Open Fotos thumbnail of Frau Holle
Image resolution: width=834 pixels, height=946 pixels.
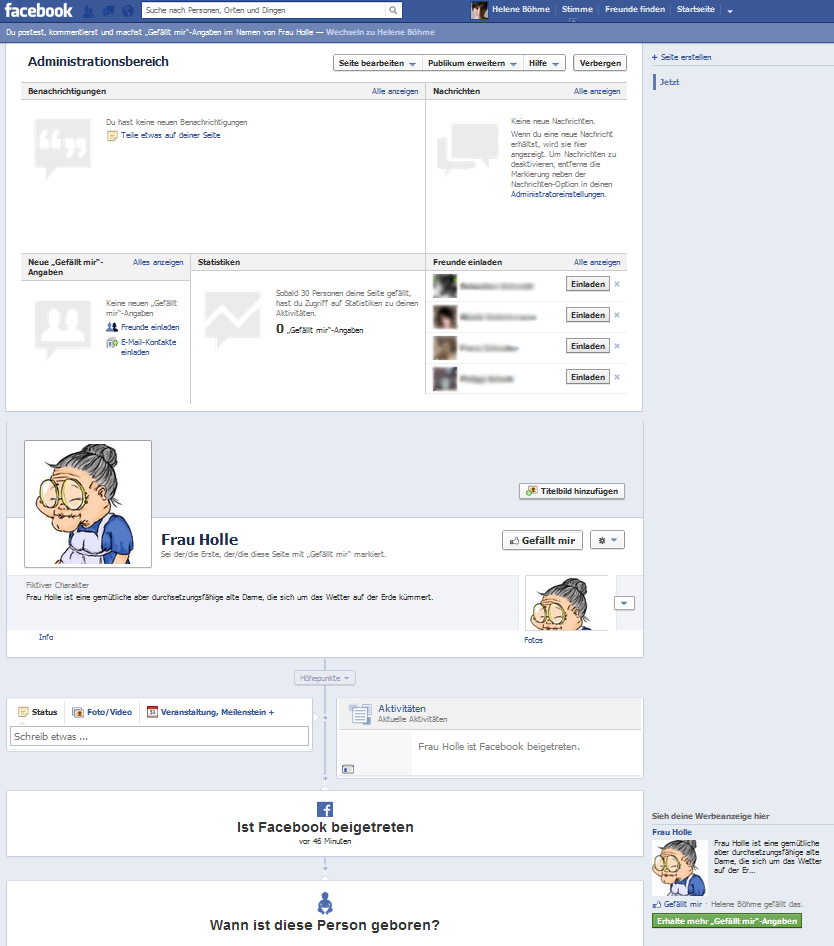pyautogui.click(x=567, y=603)
